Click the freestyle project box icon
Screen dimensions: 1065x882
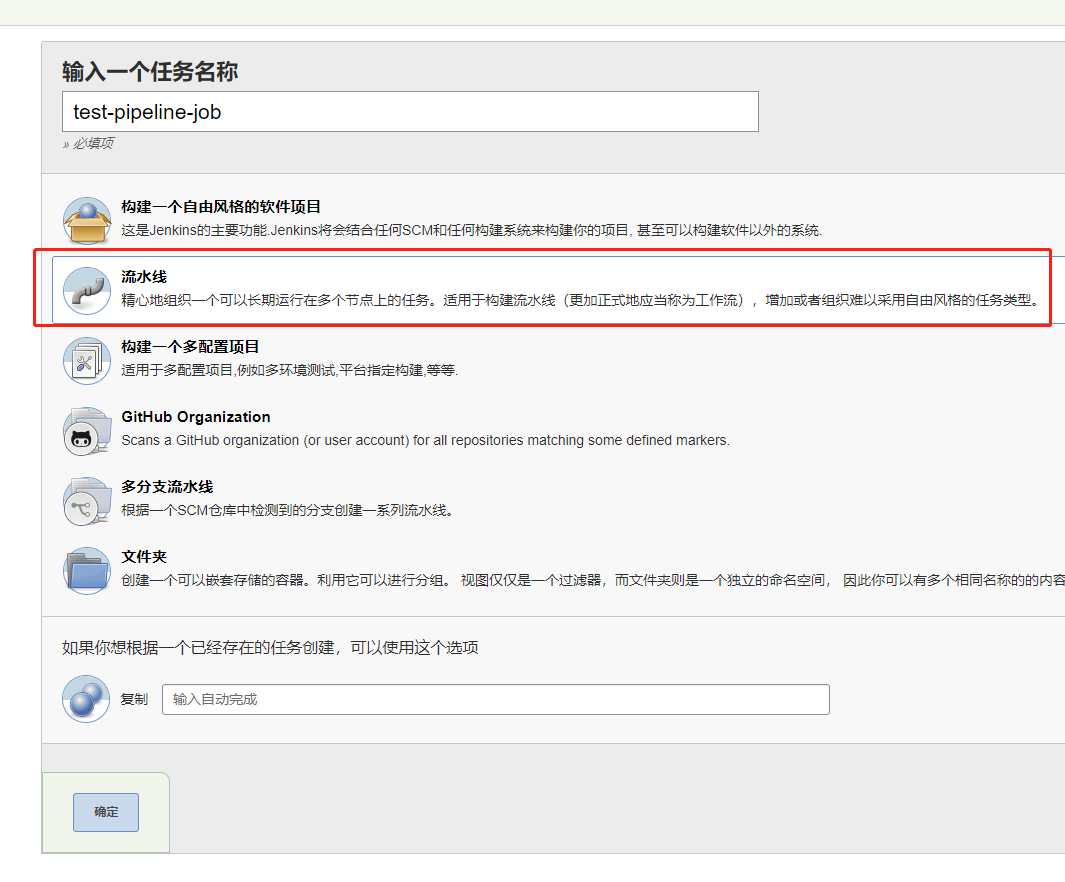(86, 220)
